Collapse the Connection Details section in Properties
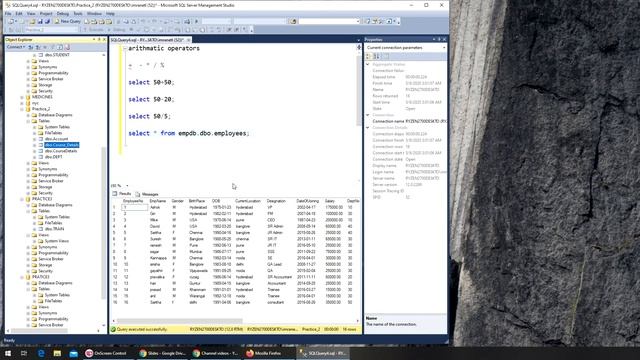Image resolution: width=640 pixels, height=360 pixels. pyautogui.click(x=368, y=128)
